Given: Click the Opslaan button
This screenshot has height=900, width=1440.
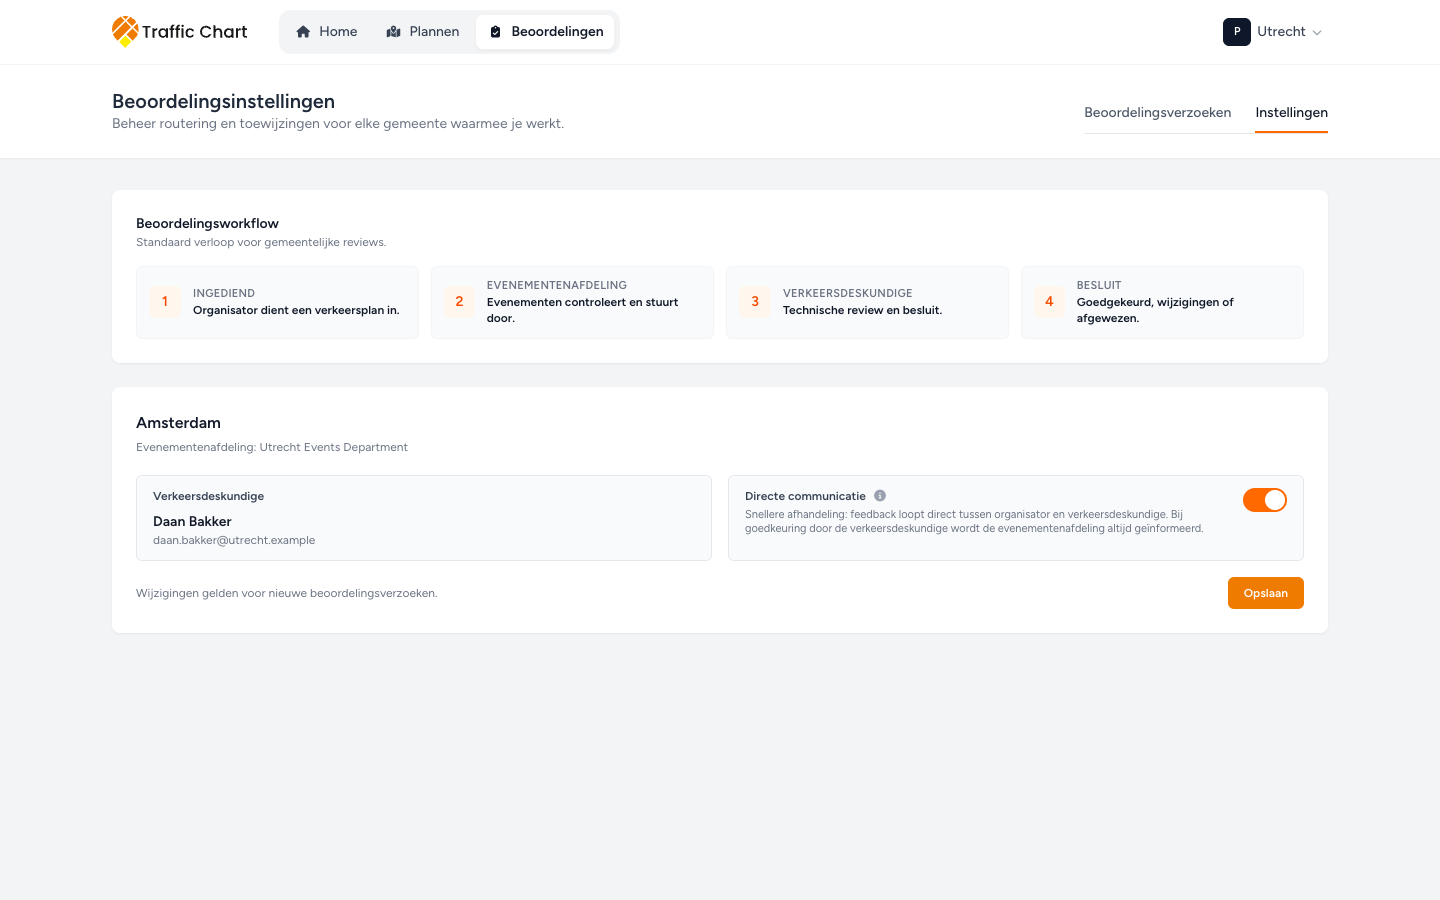Looking at the screenshot, I should [1266, 593].
